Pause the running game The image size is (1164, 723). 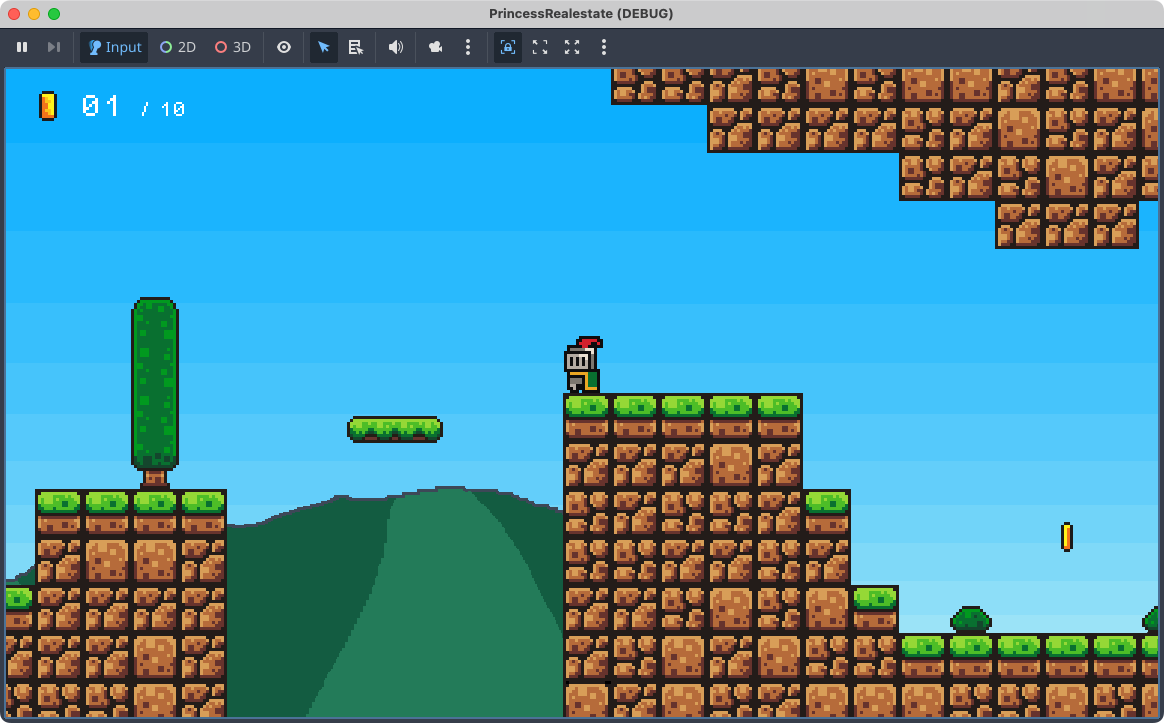pos(22,47)
